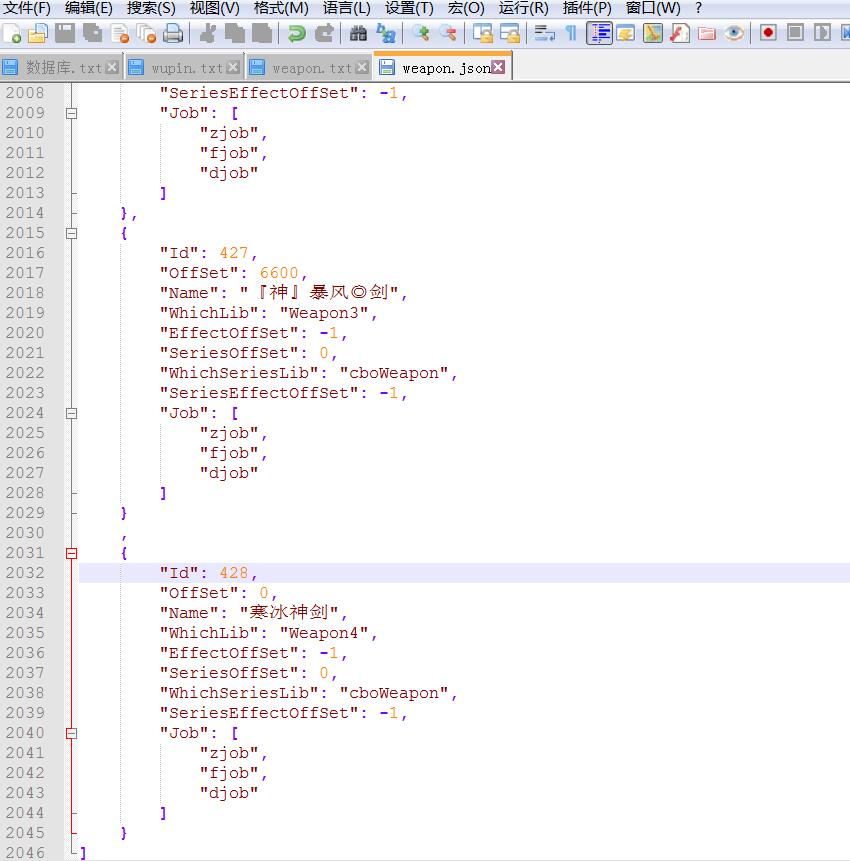Open the 设置(T) menu
The width and height of the screenshot is (850, 861).
coord(409,8)
